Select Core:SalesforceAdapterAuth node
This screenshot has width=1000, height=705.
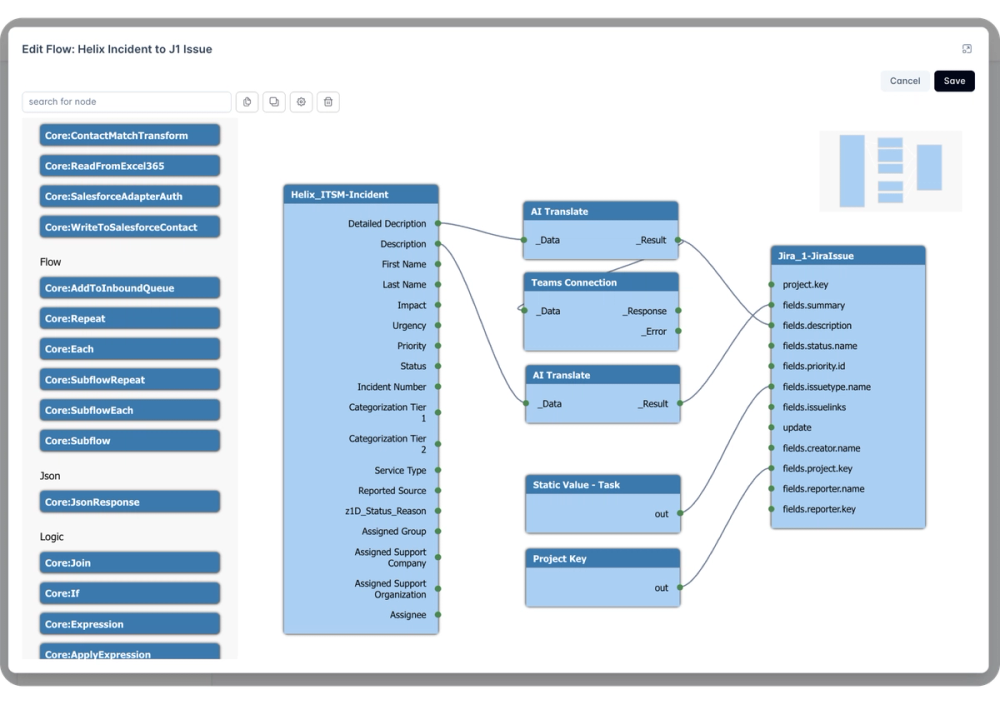(129, 197)
